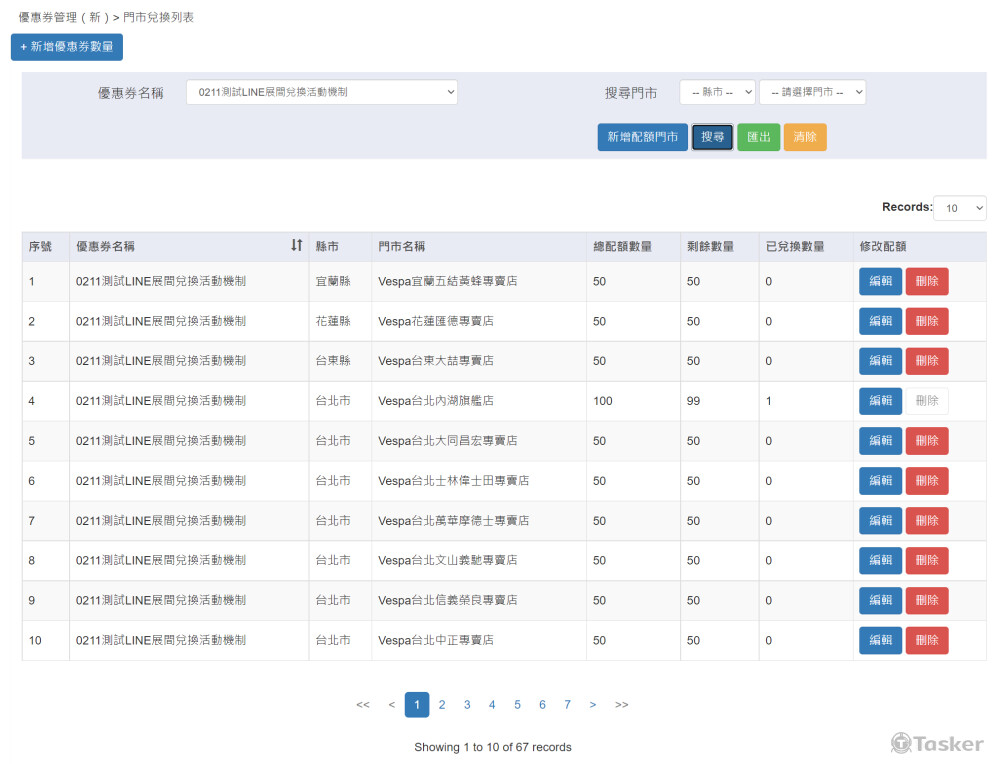
Task: Click the 門市名稱 column header
Action: tap(402, 246)
